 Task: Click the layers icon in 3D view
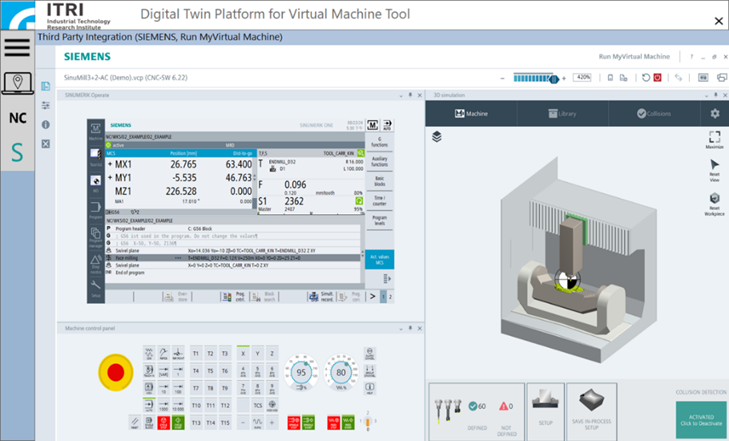(437, 137)
